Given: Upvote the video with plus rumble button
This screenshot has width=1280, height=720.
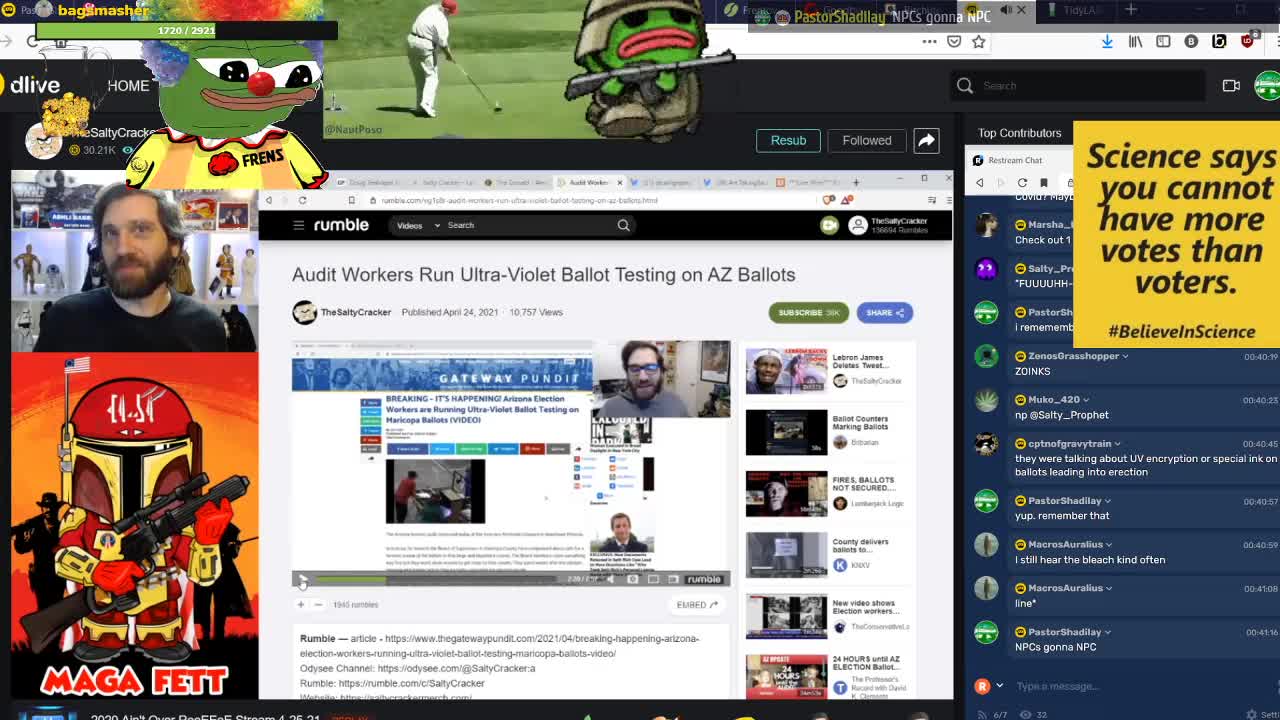Looking at the screenshot, I should (x=300, y=604).
